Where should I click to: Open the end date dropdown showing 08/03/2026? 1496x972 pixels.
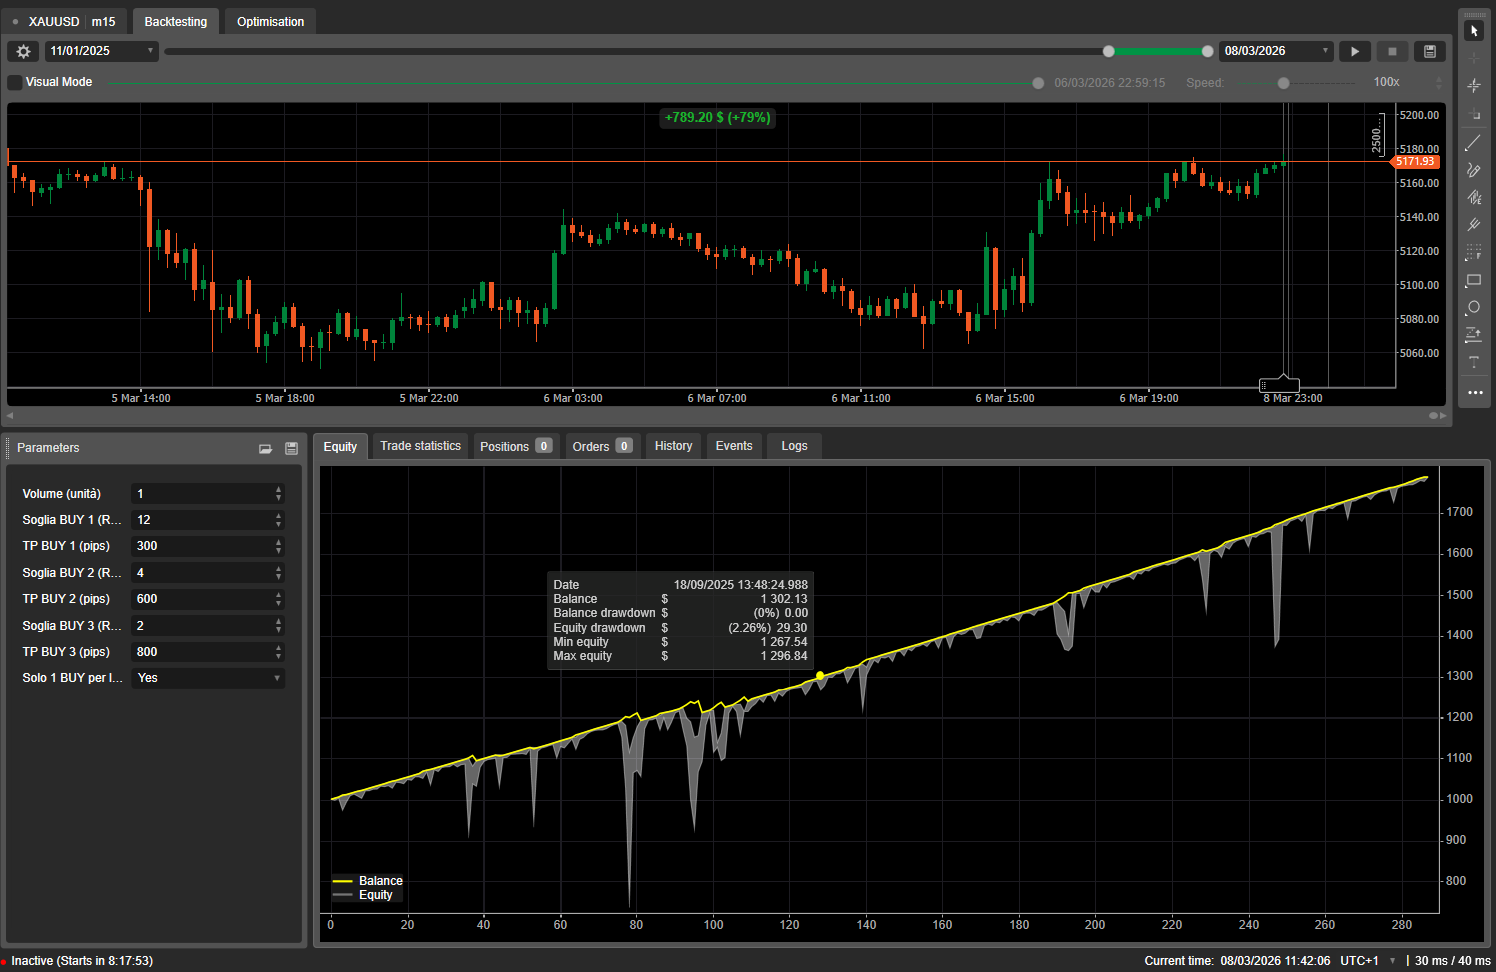[x=1275, y=50]
